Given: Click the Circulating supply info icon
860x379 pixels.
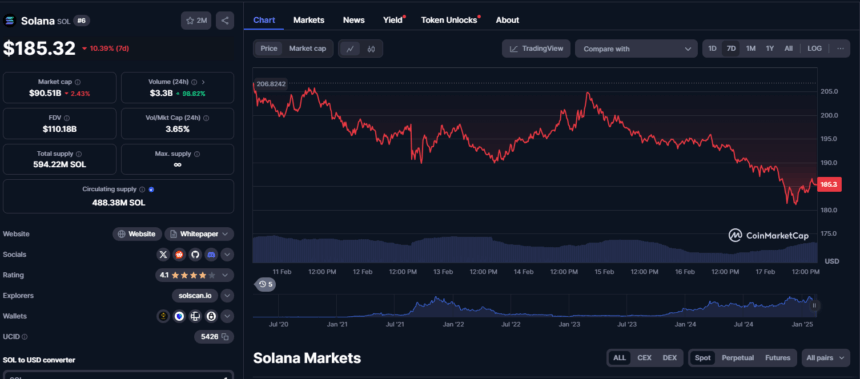Looking at the screenshot, I should (x=142, y=189).
